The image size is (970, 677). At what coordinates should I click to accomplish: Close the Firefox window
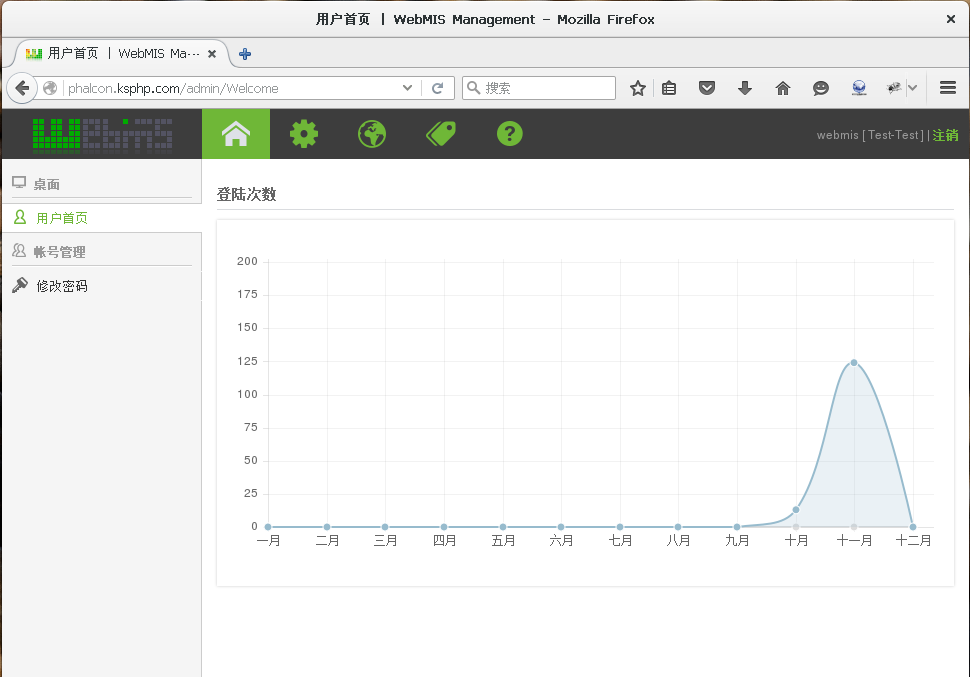(x=951, y=19)
